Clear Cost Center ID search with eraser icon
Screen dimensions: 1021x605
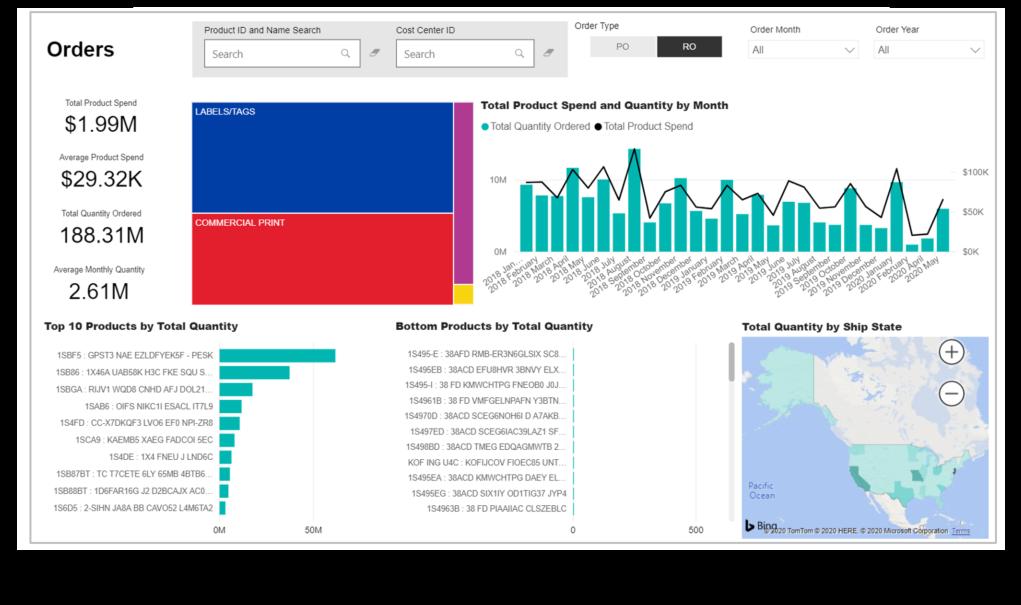tap(549, 53)
